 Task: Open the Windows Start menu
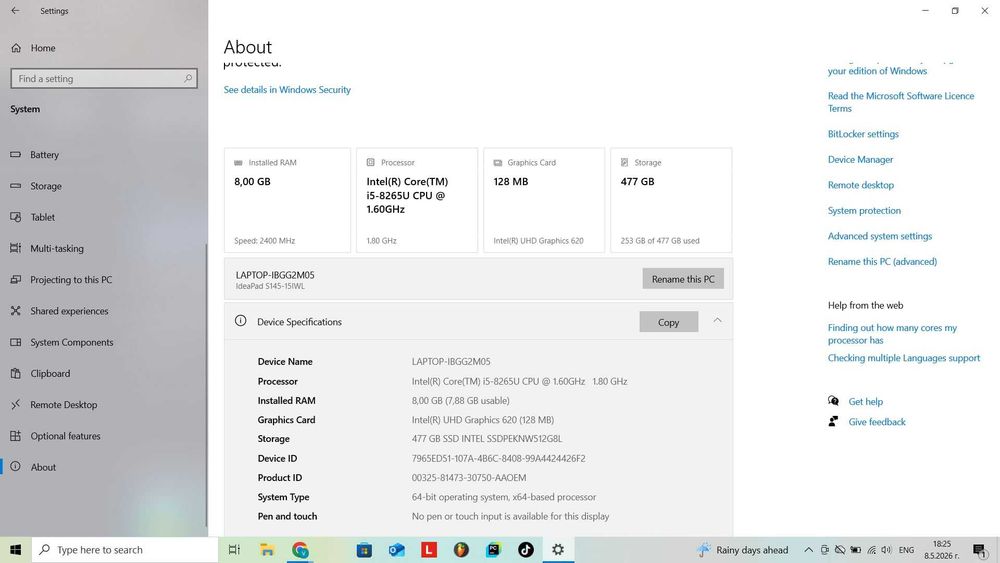[15, 550]
